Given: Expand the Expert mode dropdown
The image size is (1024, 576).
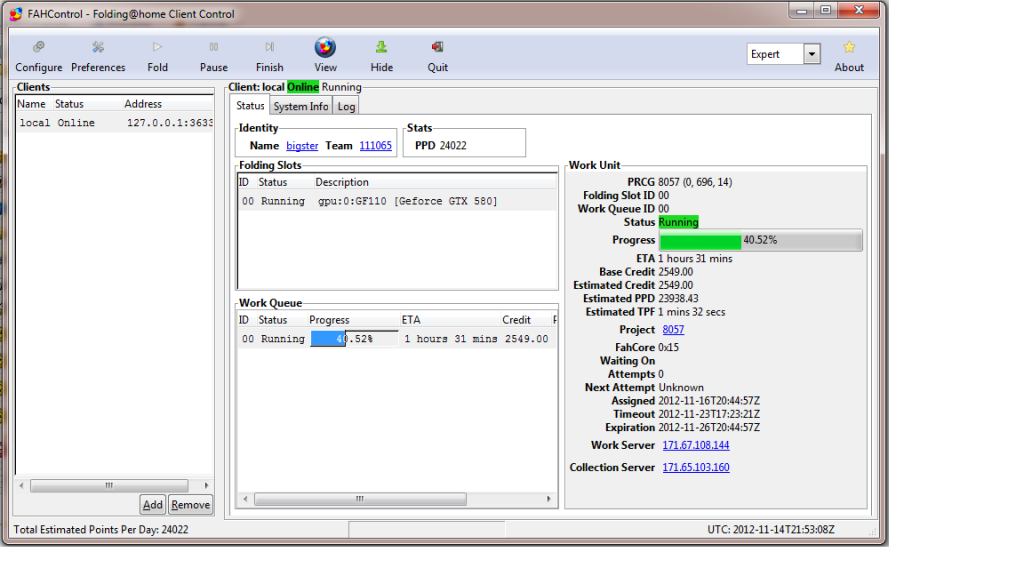Looking at the screenshot, I should pos(811,54).
